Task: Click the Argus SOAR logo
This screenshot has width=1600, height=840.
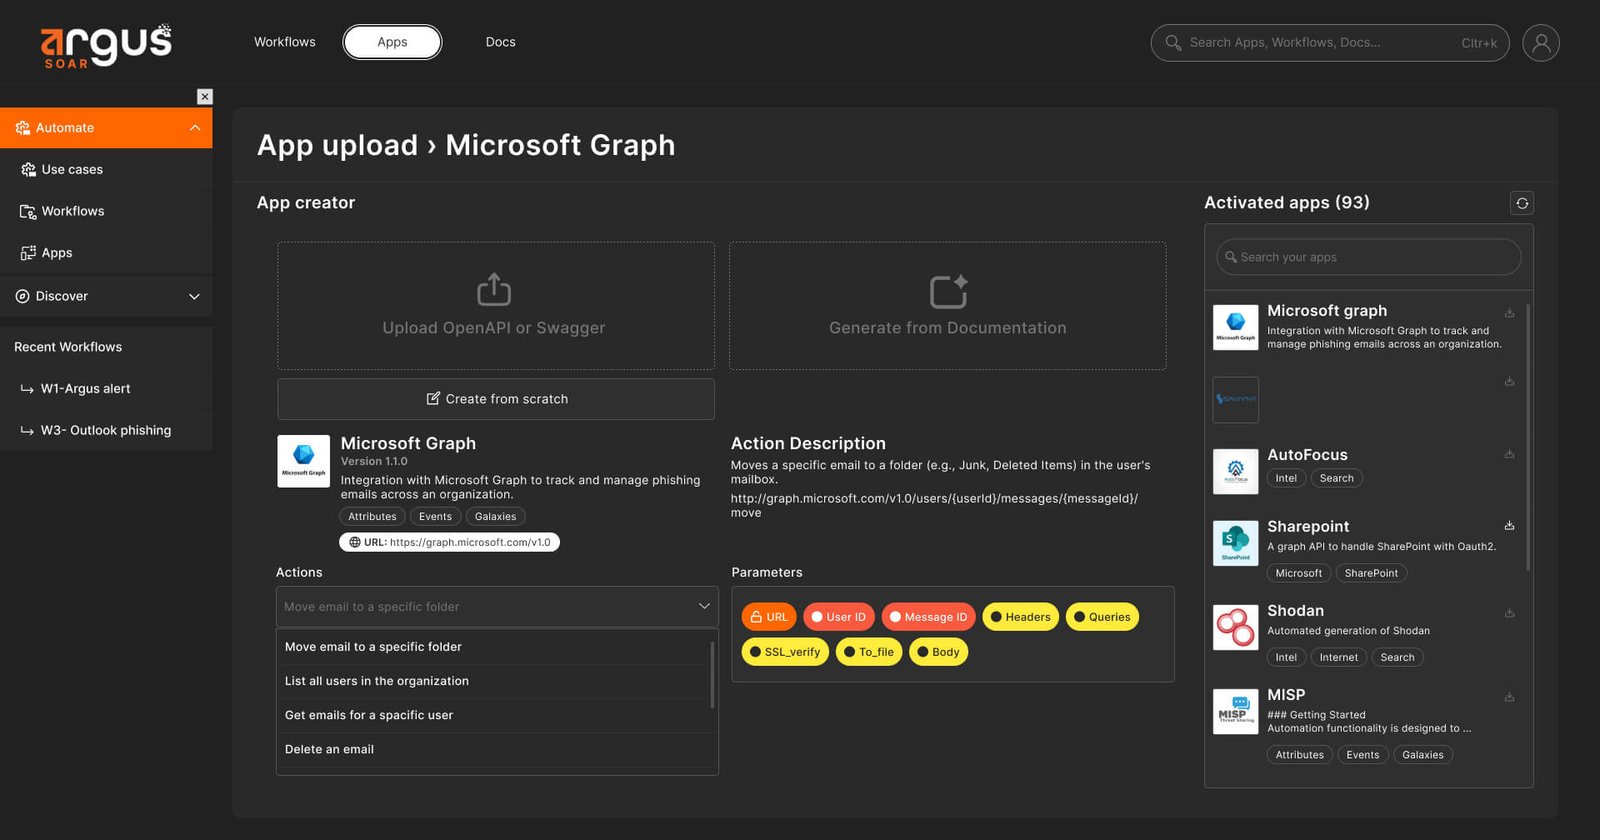Action: 106,46
